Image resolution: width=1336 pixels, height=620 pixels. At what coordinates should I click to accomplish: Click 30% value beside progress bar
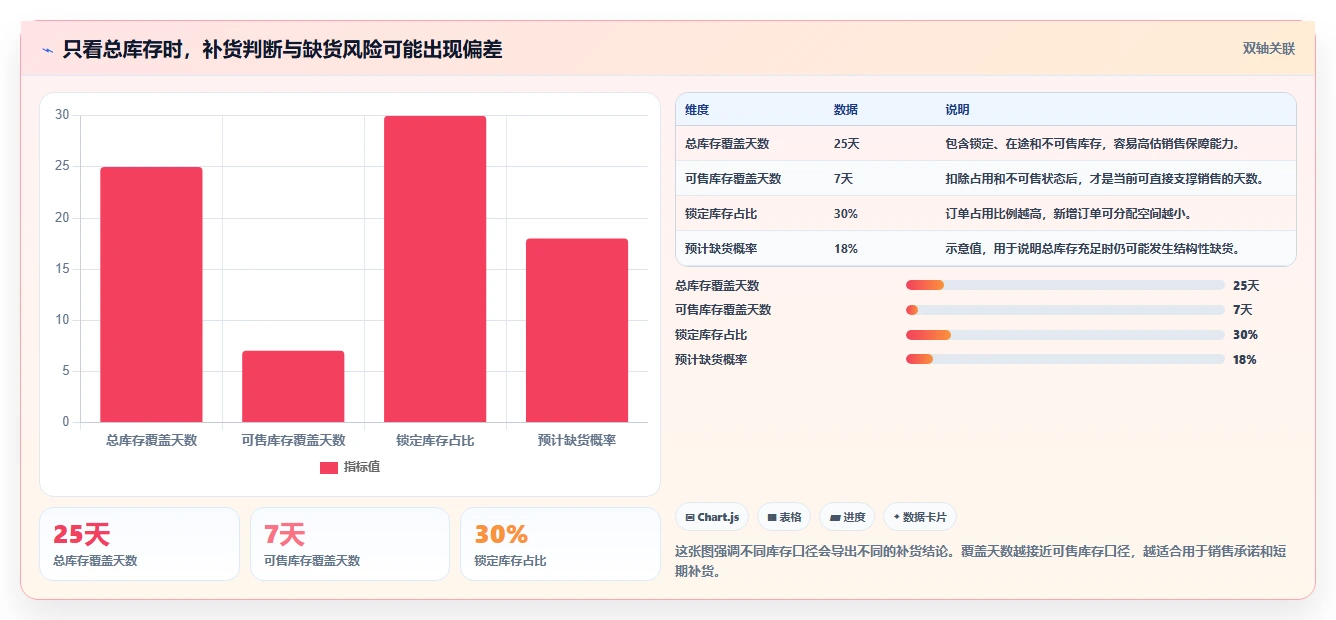point(1245,335)
